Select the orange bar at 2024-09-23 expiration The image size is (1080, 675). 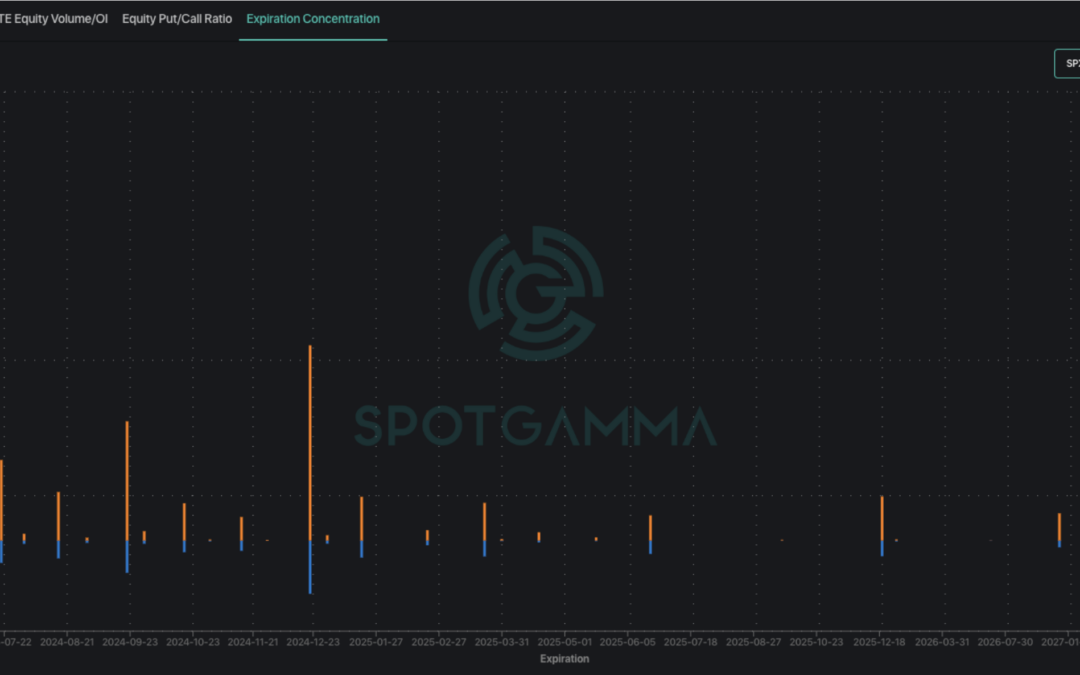tap(127, 481)
